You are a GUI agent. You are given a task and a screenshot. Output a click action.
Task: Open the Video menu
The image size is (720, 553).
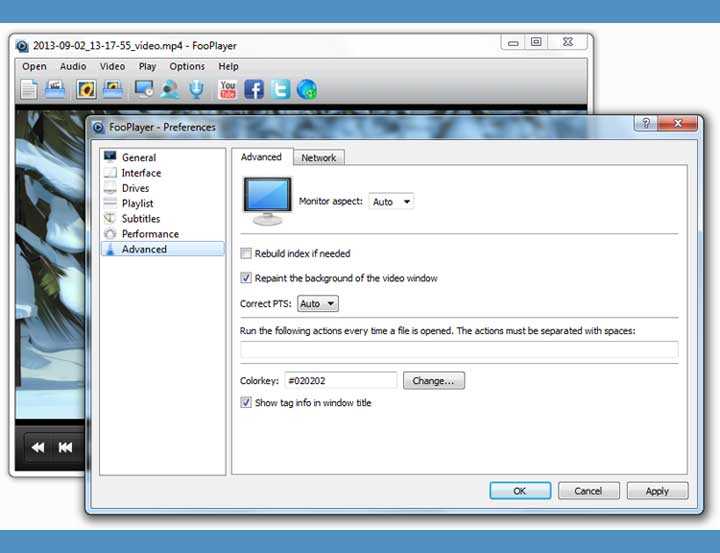point(112,66)
